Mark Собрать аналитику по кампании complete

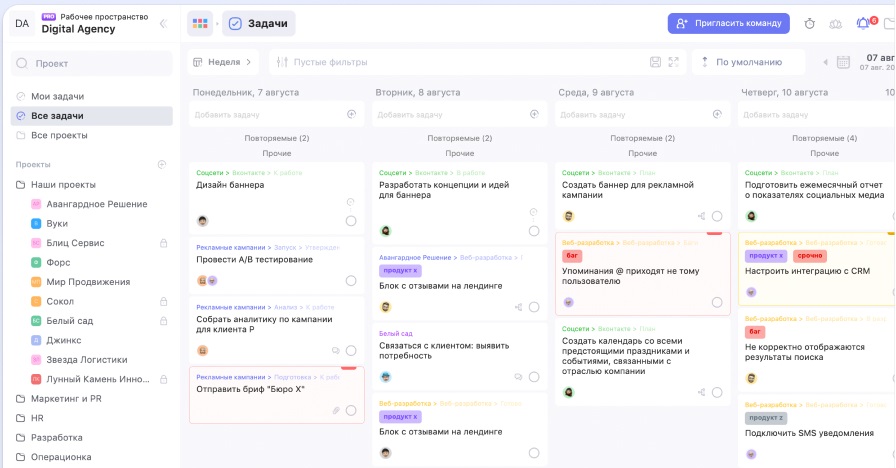coord(351,350)
